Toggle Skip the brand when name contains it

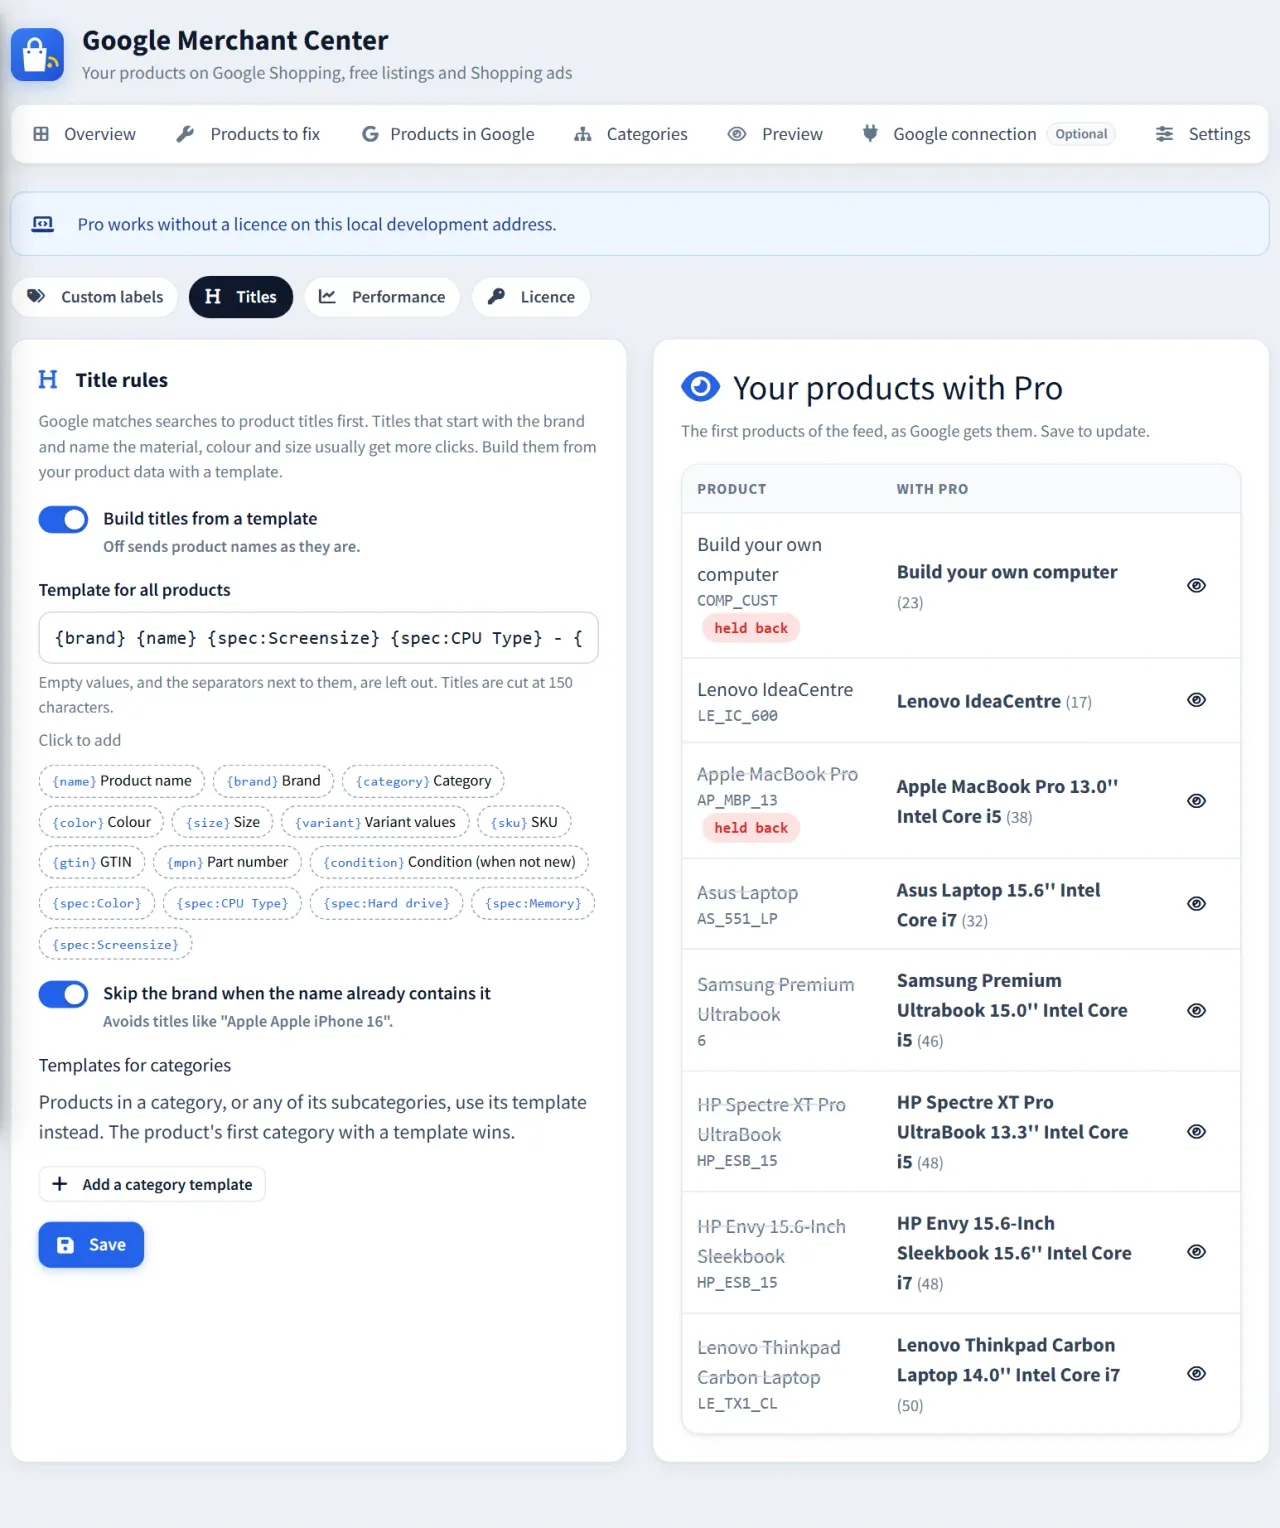(x=63, y=994)
